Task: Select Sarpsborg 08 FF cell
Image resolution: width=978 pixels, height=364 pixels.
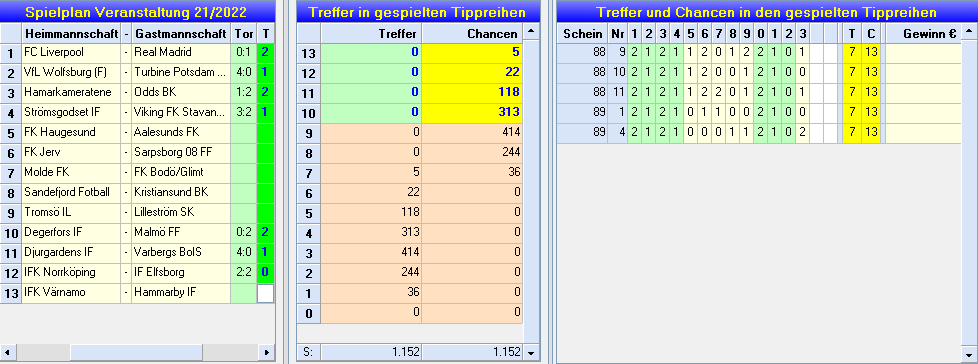Action: pos(181,153)
